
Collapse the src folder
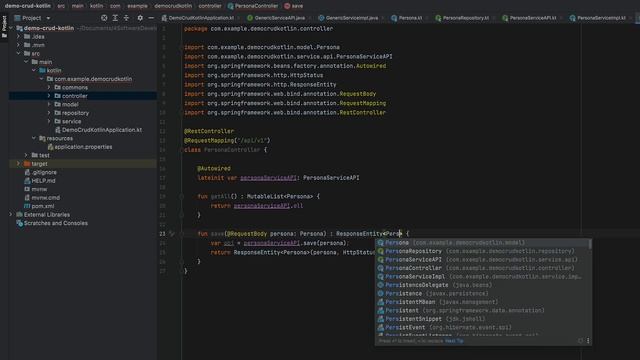click(18, 53)
